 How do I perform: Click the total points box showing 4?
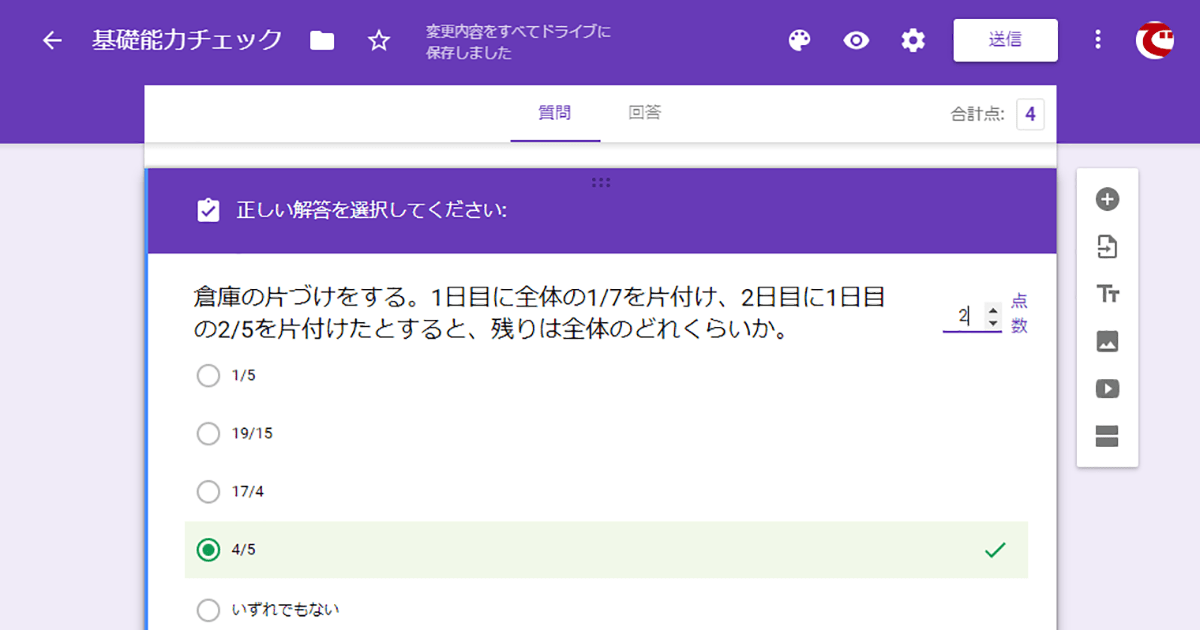[1030, 114]
